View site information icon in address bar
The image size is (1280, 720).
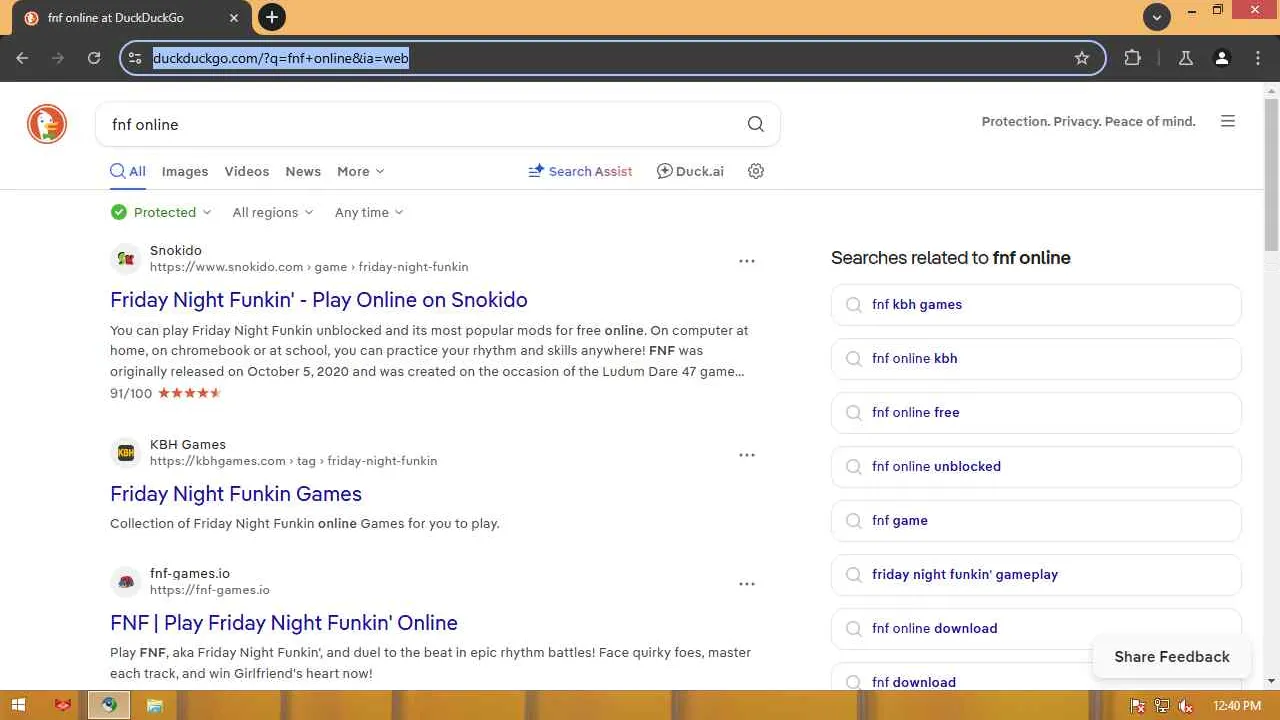[x=136, y=58]
